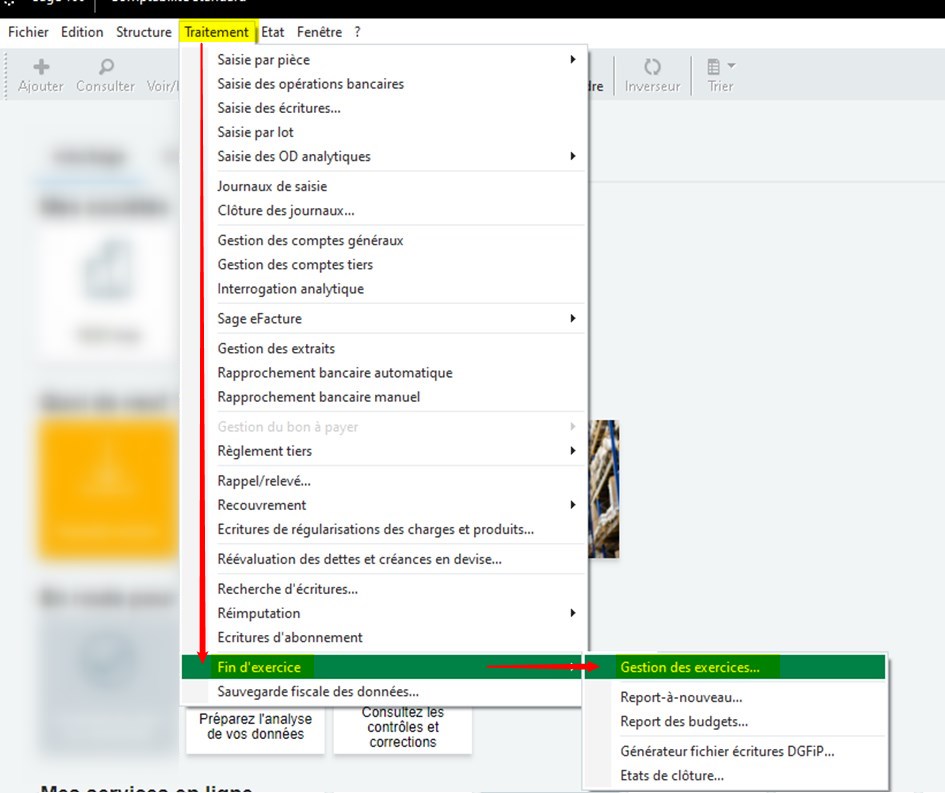Open the Structure menu
Image resolution: width=945 pixels, height=793 pixels.
pos(144,32)
